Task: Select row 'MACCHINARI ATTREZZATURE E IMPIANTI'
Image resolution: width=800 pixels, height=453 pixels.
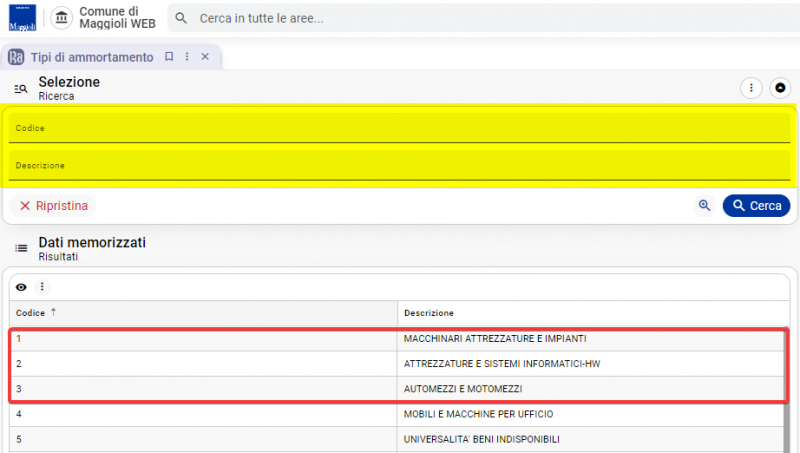Action: (x=397, y=339)
